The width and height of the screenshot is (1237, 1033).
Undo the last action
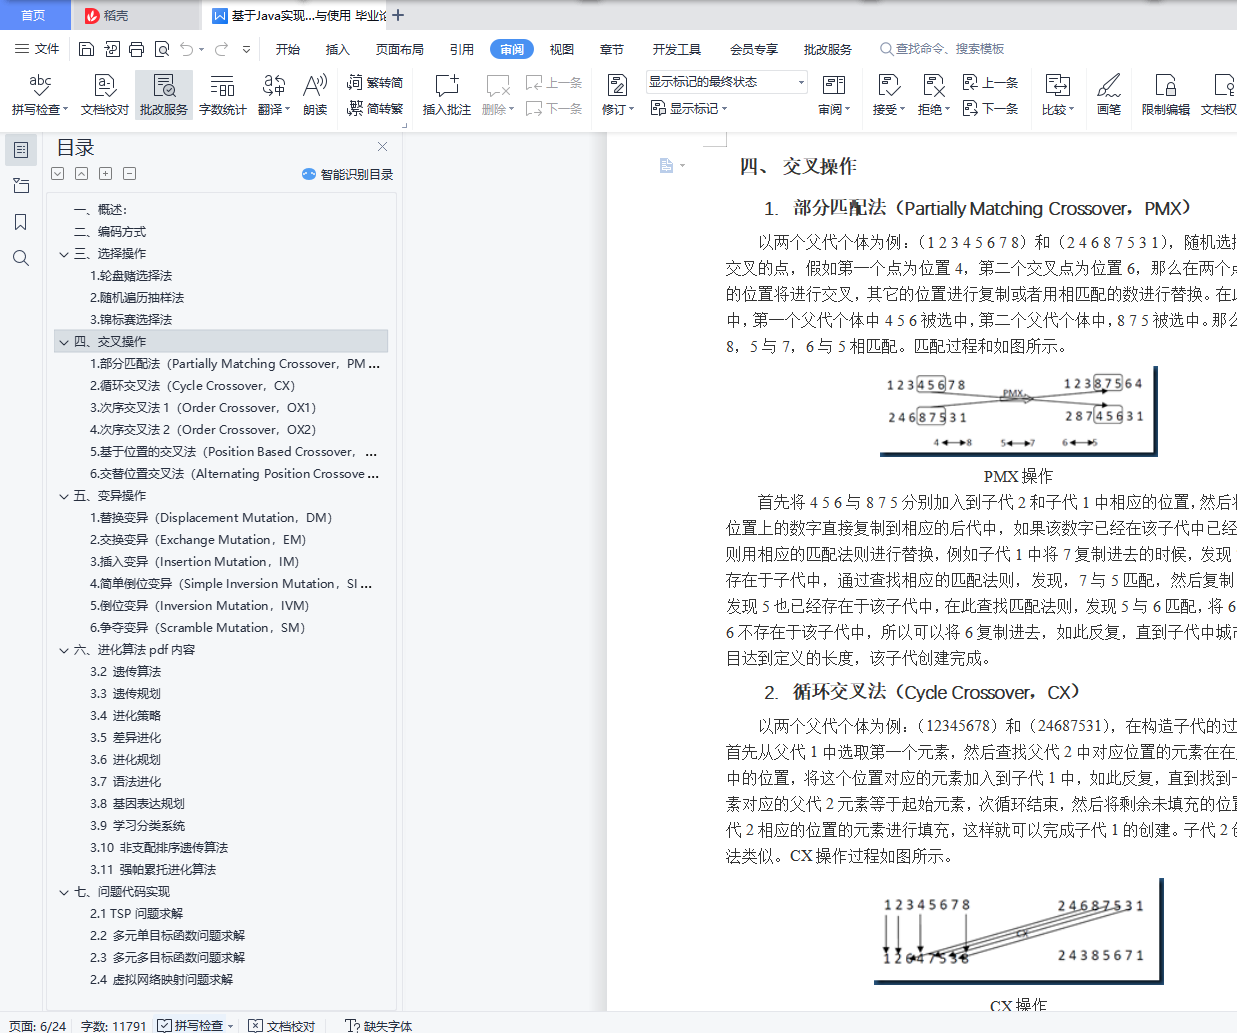[x=187, y=49]
